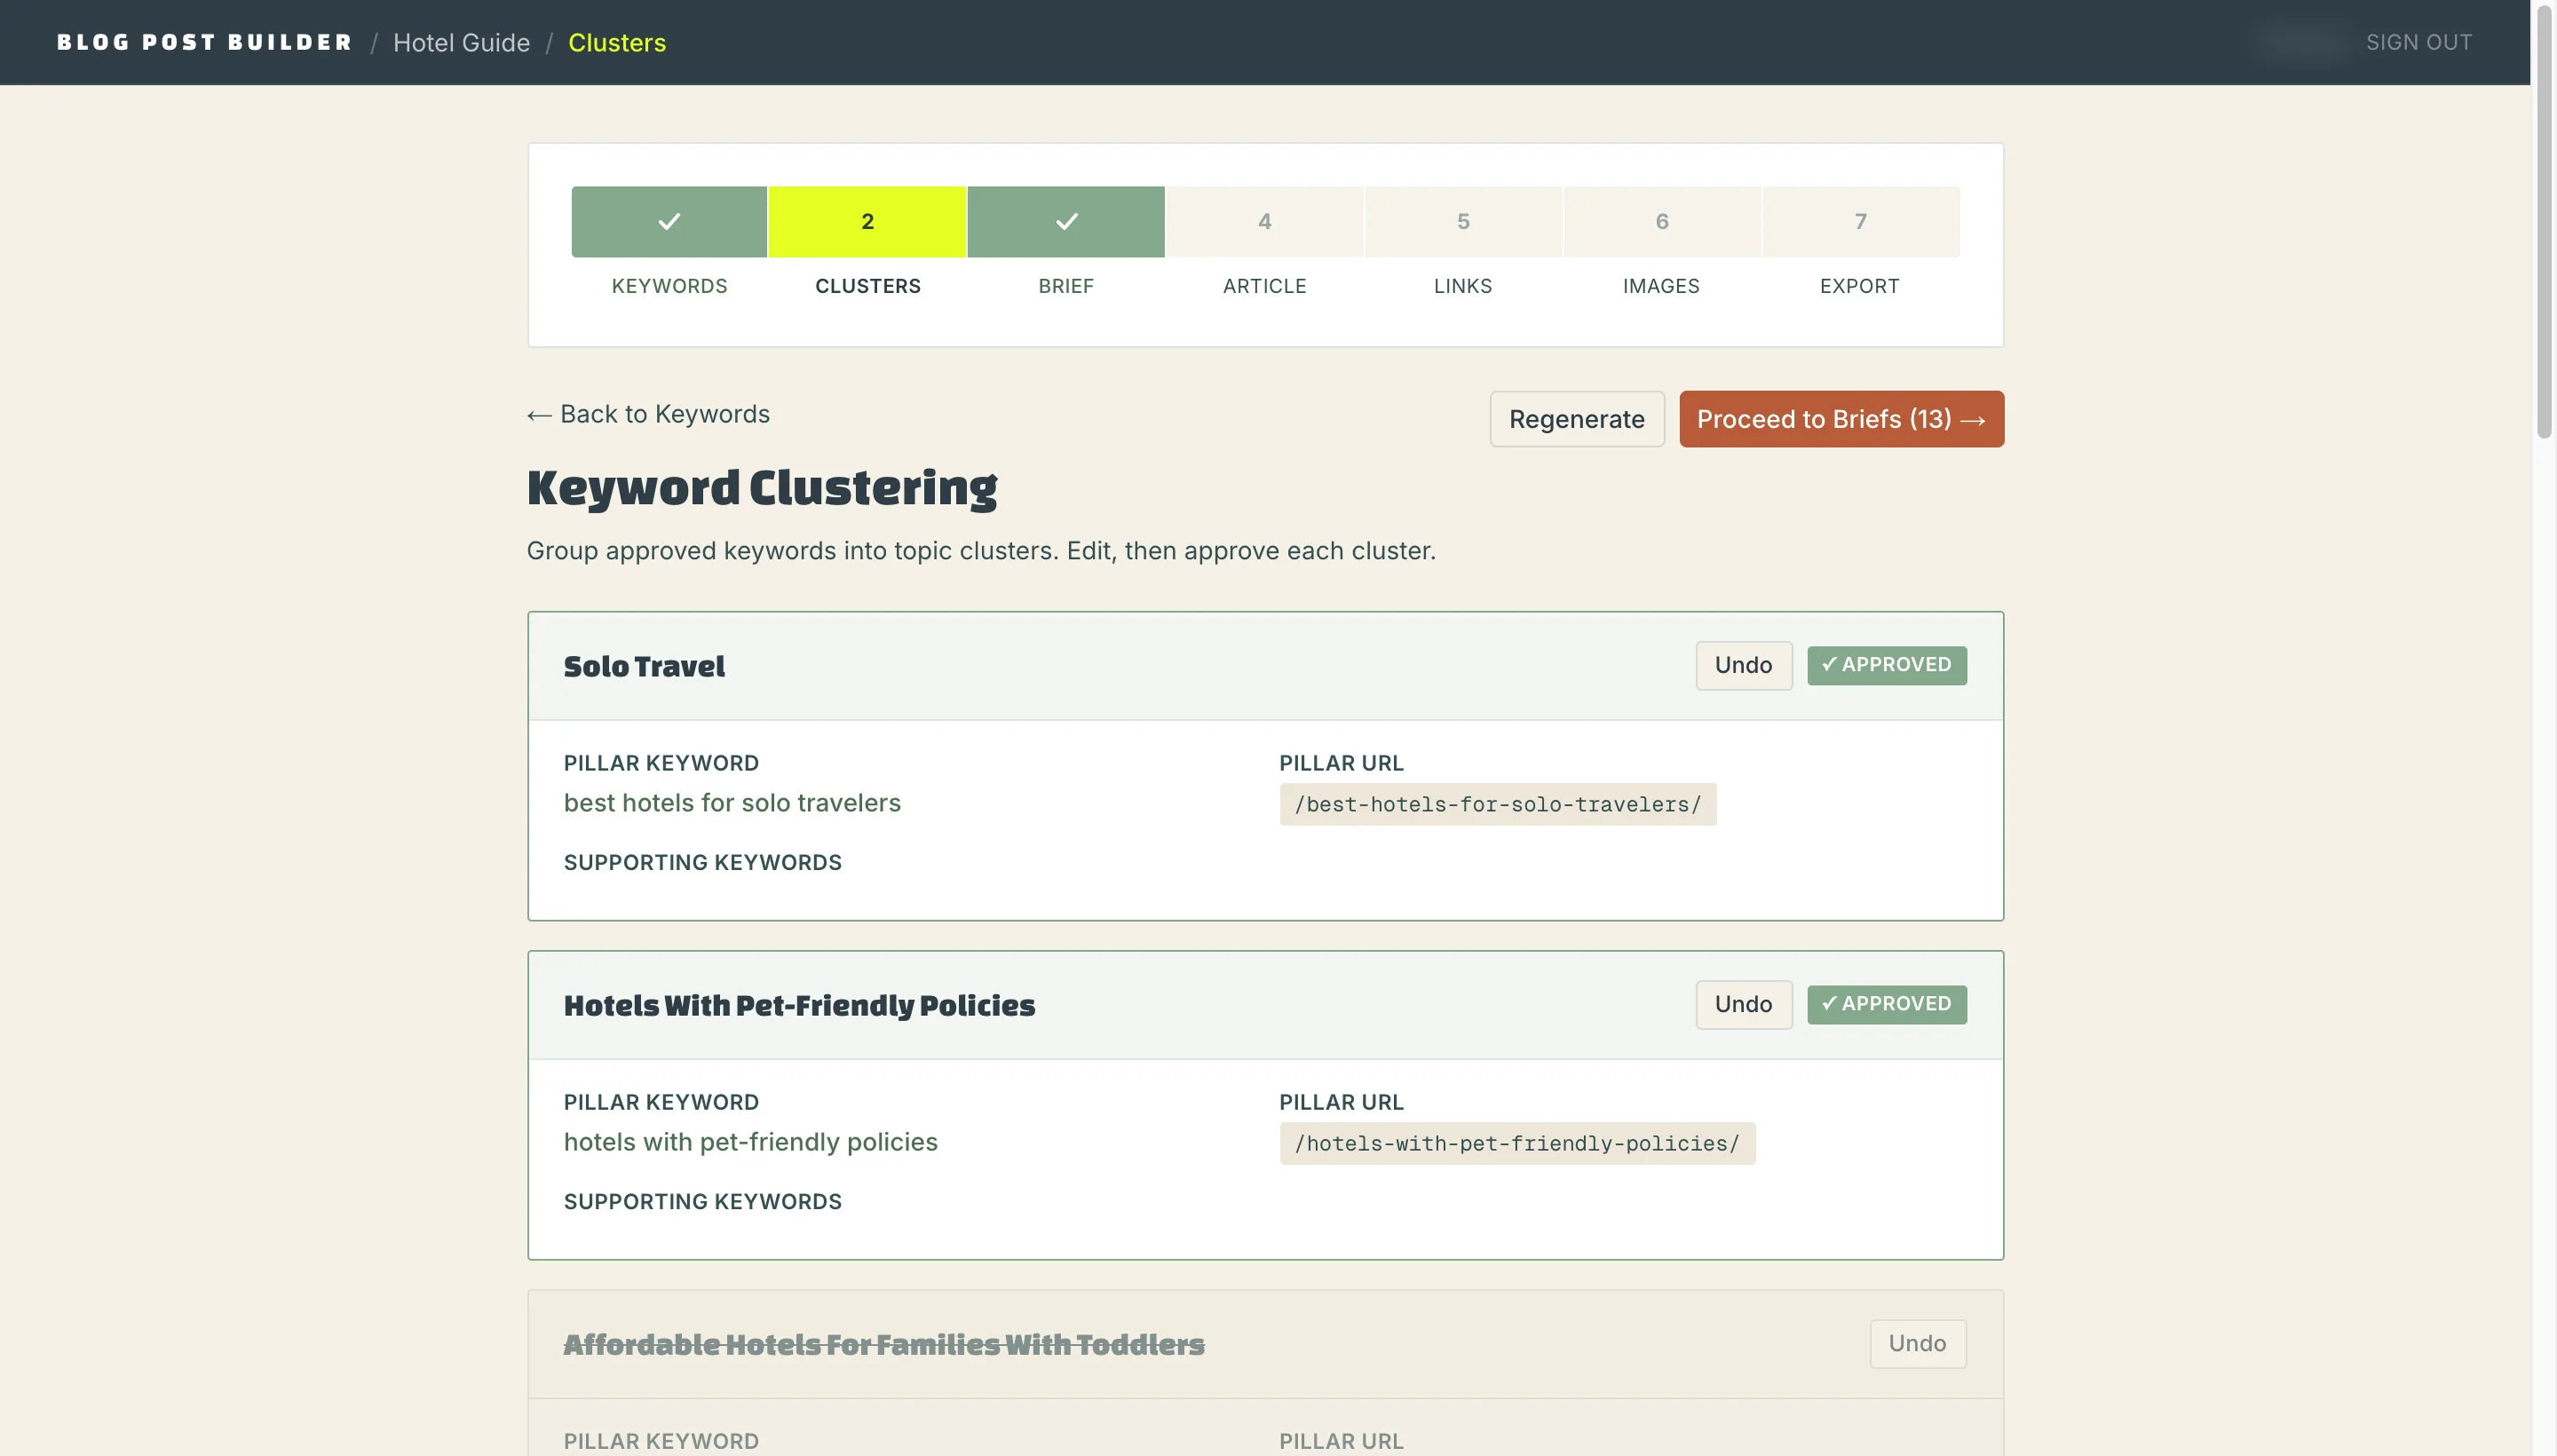Go to step 6 Images
This screenshot has height=1456, width=2557.
pyautogui.click(x=1661, y=221)
